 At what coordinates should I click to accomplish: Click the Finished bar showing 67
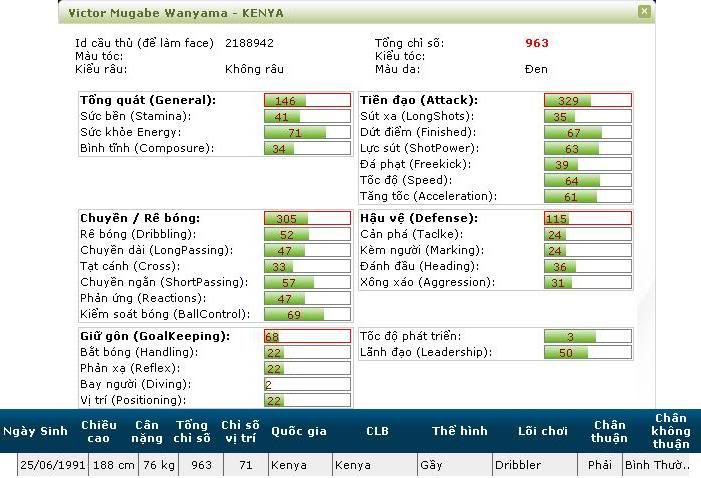click(588, 132)
